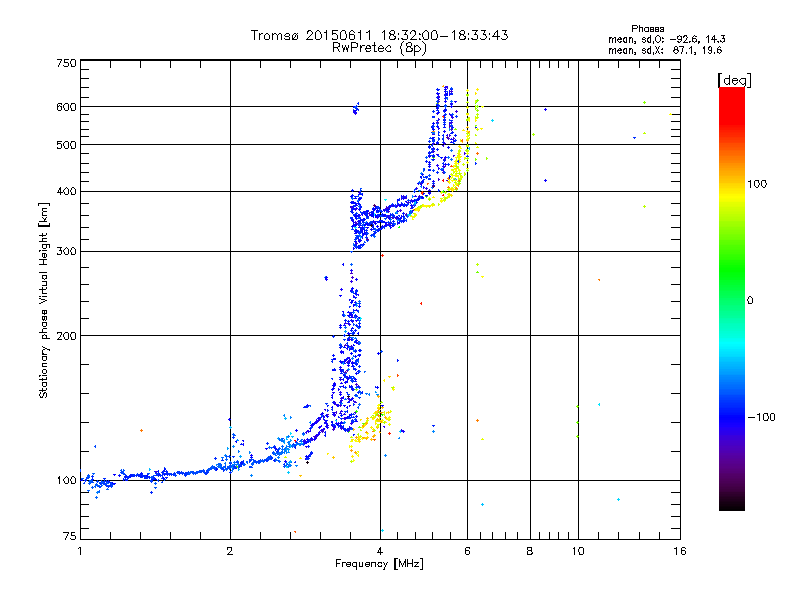Click the '75' y-axis tick label
Viewport: 800px width, 600px height.
pos(70,536)
